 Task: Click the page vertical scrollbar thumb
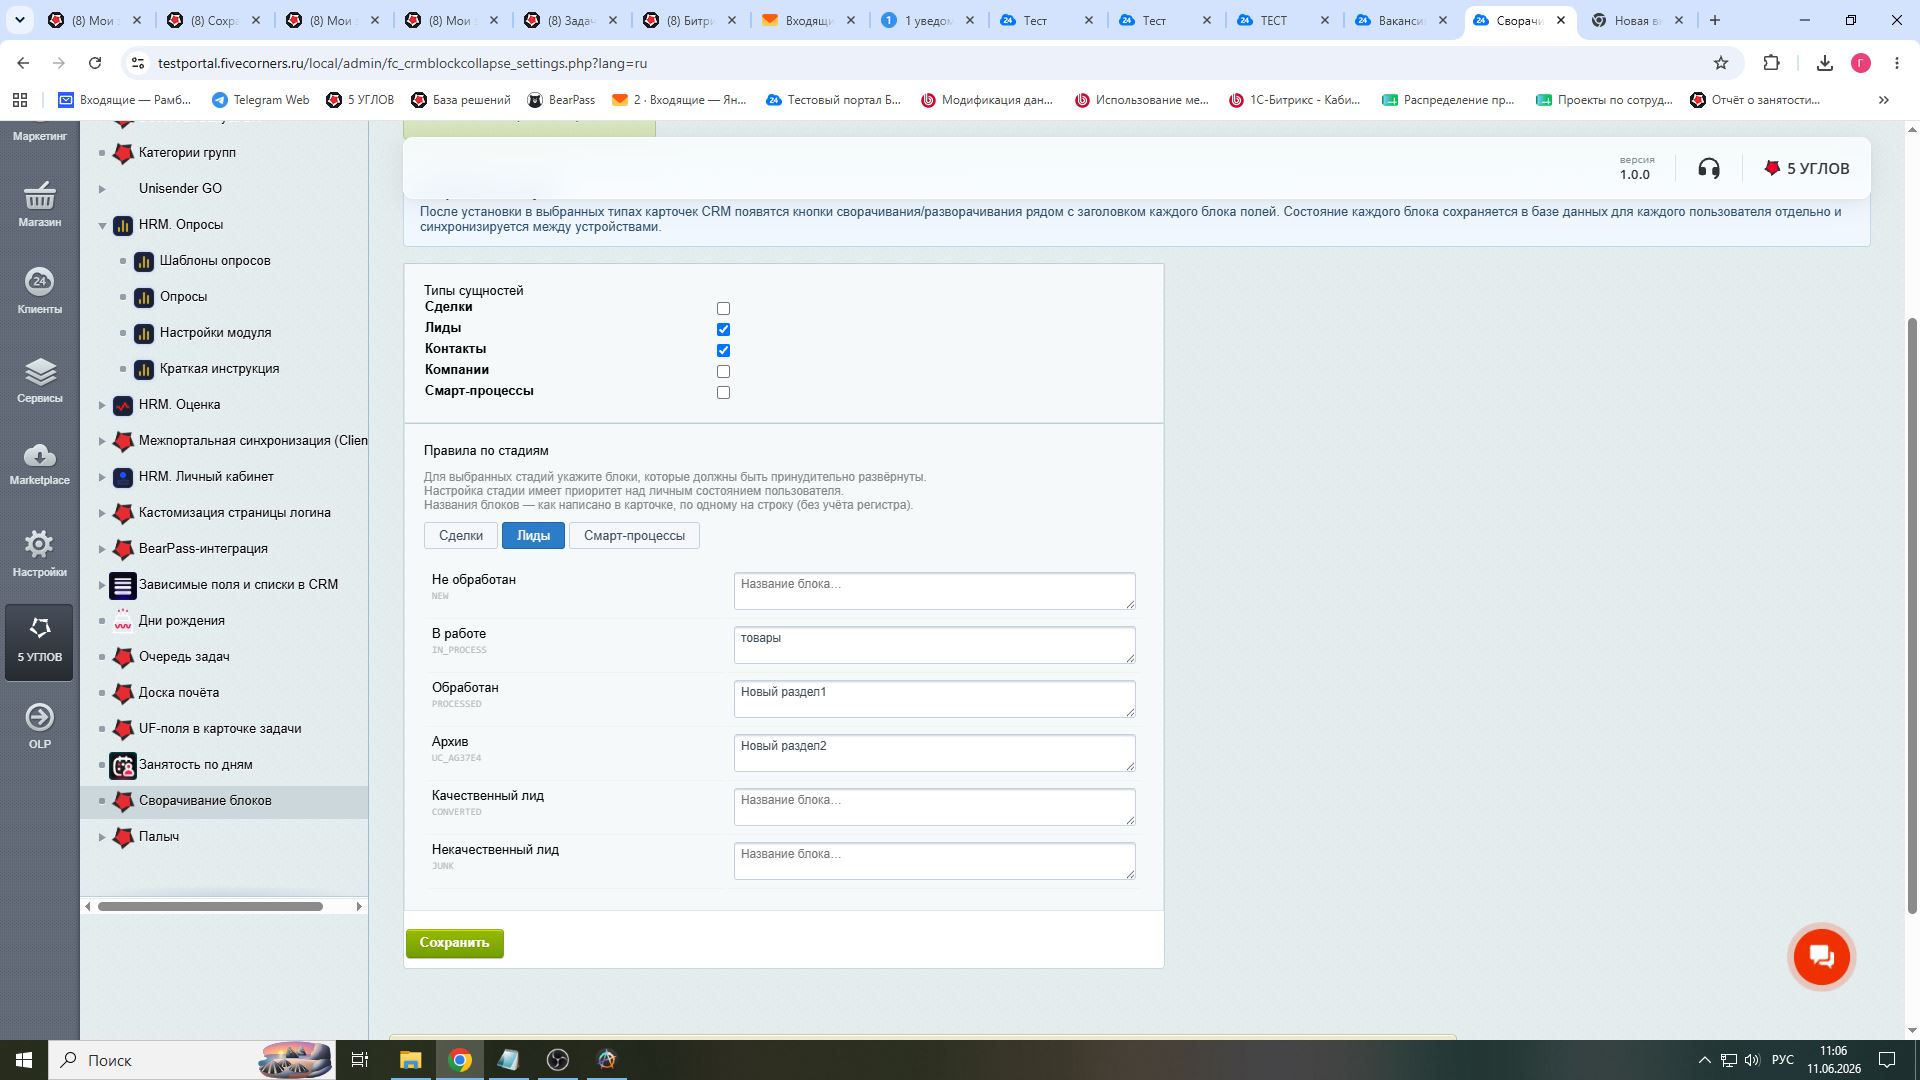pyautogui.click(x=1912, y=615)
